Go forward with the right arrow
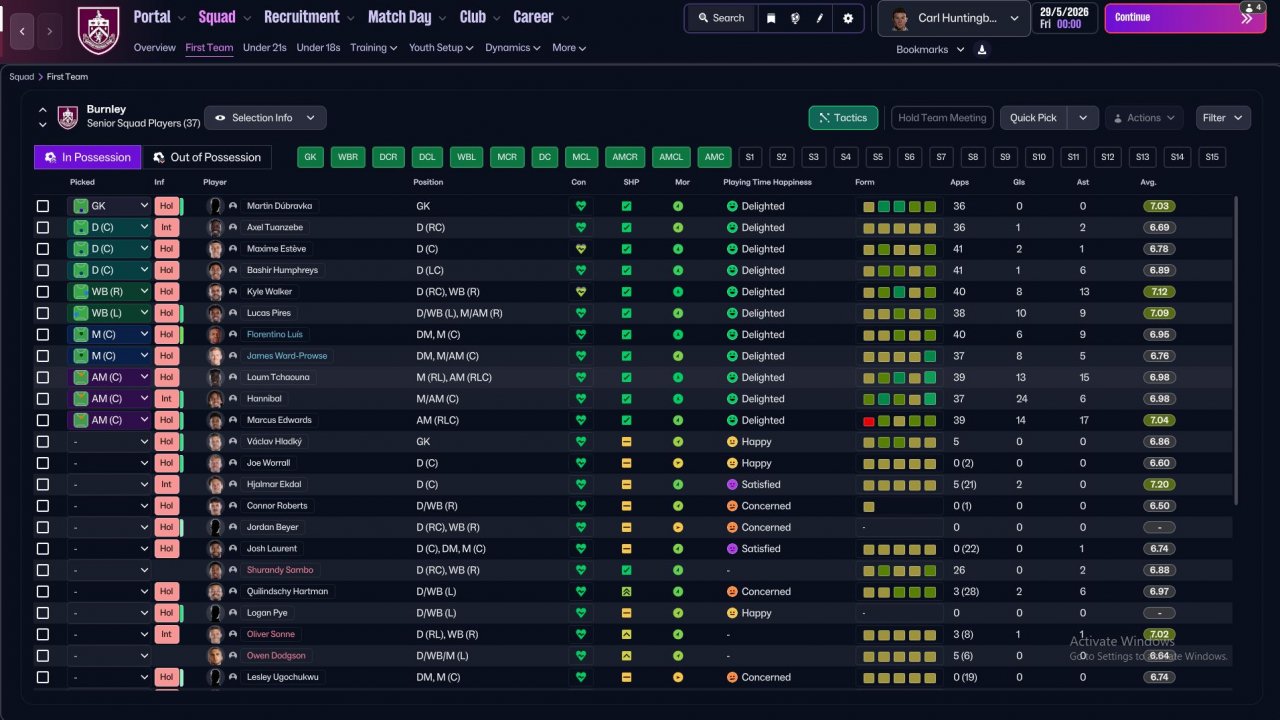The image size is (1280, 720). [49, 32]
